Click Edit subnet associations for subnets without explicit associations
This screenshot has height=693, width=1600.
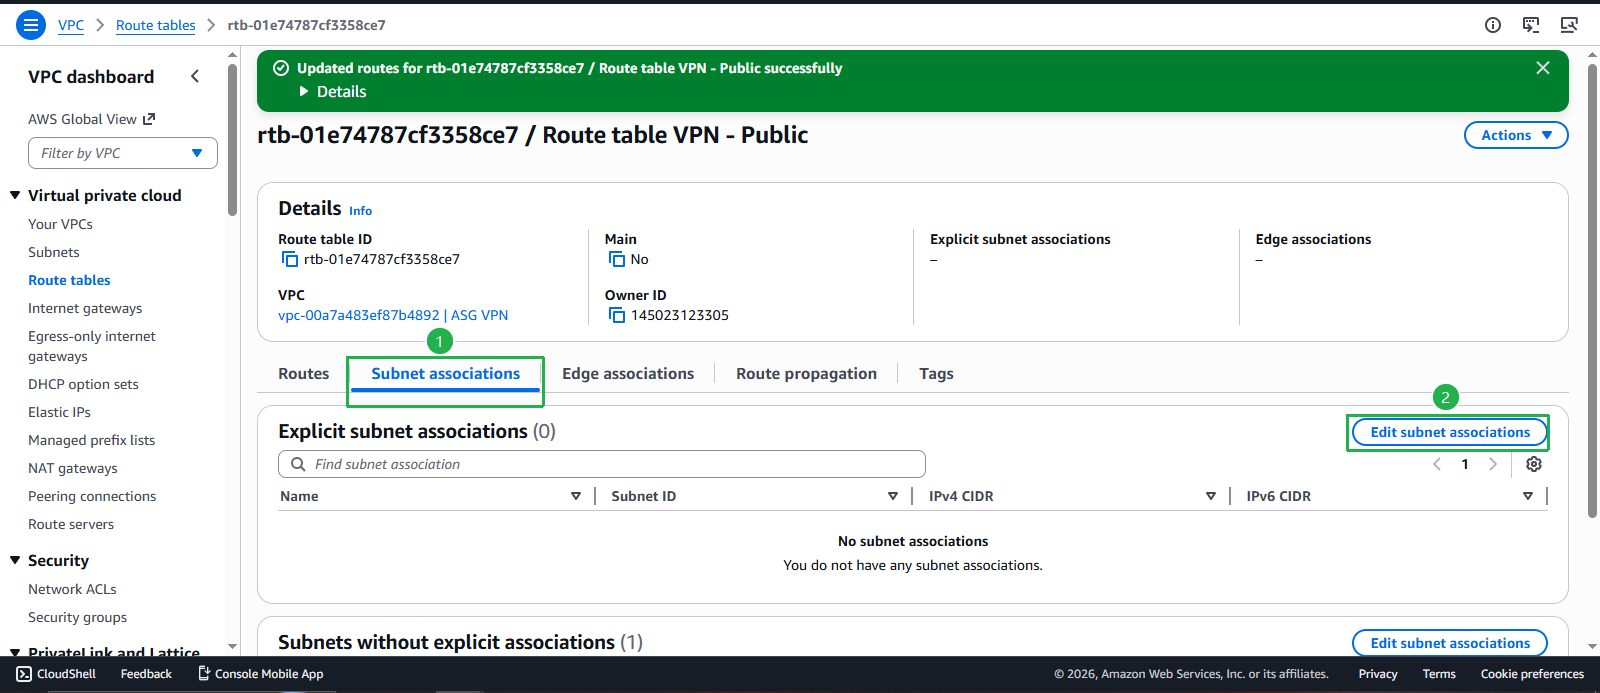pyautogui.click(x=1450, y=643)
